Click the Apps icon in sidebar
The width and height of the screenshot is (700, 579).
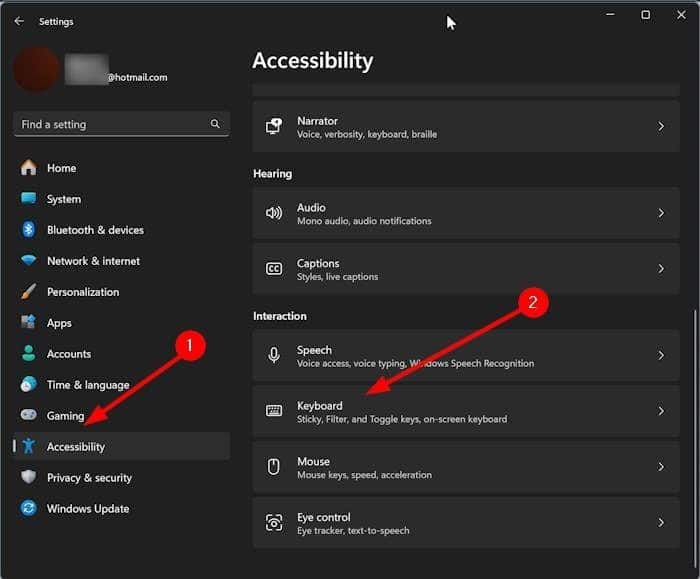tap(29, 322)
